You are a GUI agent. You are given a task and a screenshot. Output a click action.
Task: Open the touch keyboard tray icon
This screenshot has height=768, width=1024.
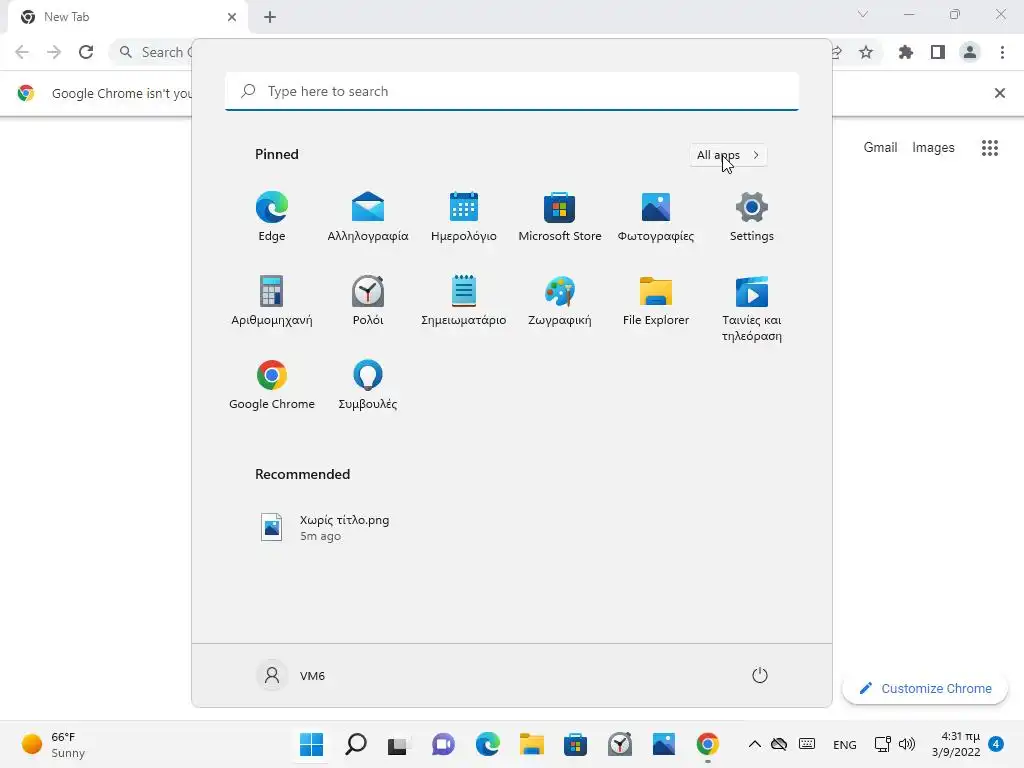pyautogui.click(x=807, y=744)
